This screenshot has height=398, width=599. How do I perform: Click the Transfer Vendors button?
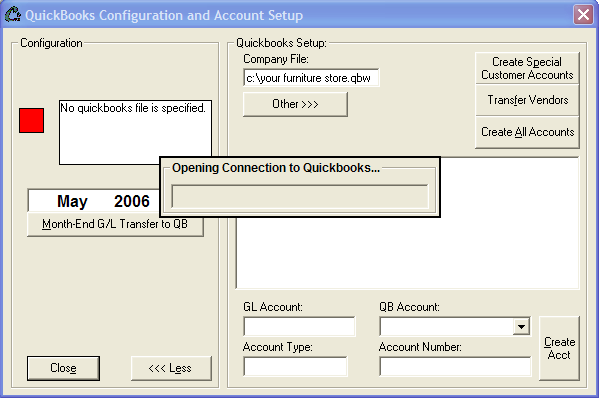527,100
